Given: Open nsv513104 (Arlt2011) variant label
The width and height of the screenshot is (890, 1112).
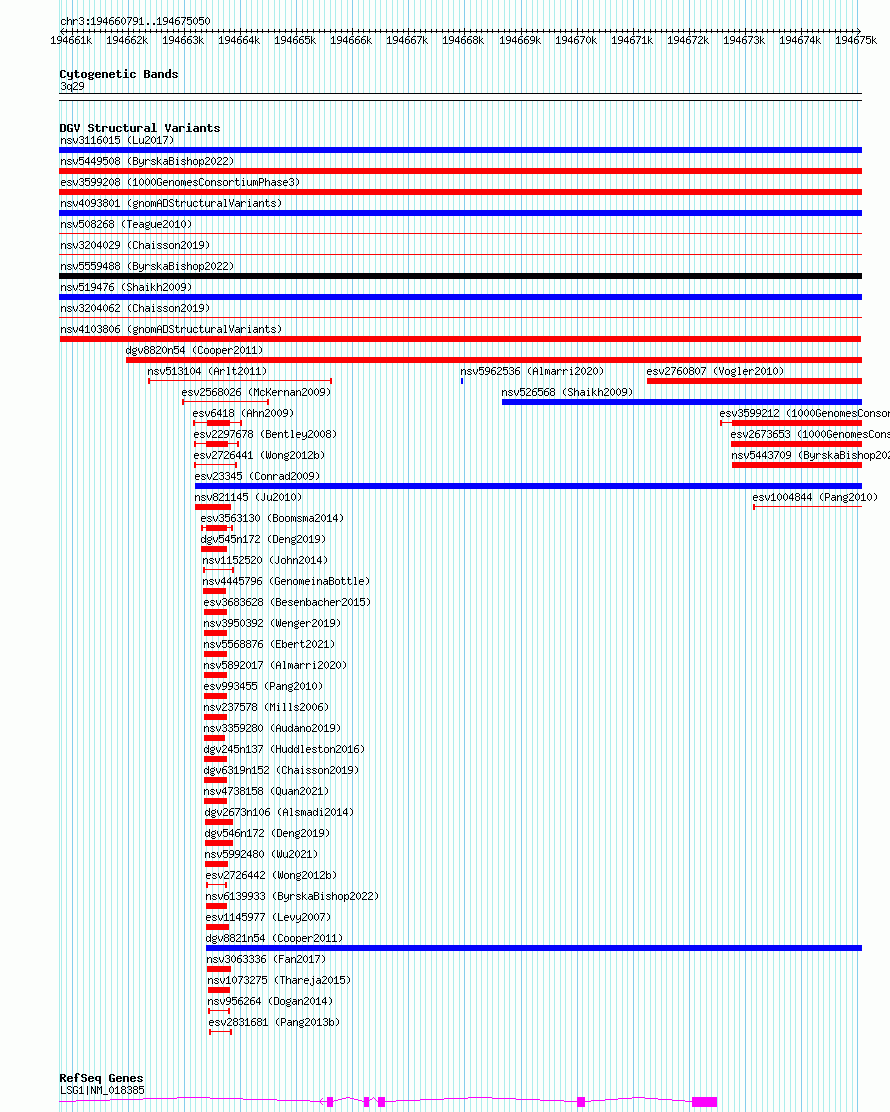Looking at the screenshot, I should [x=207, y=372].
